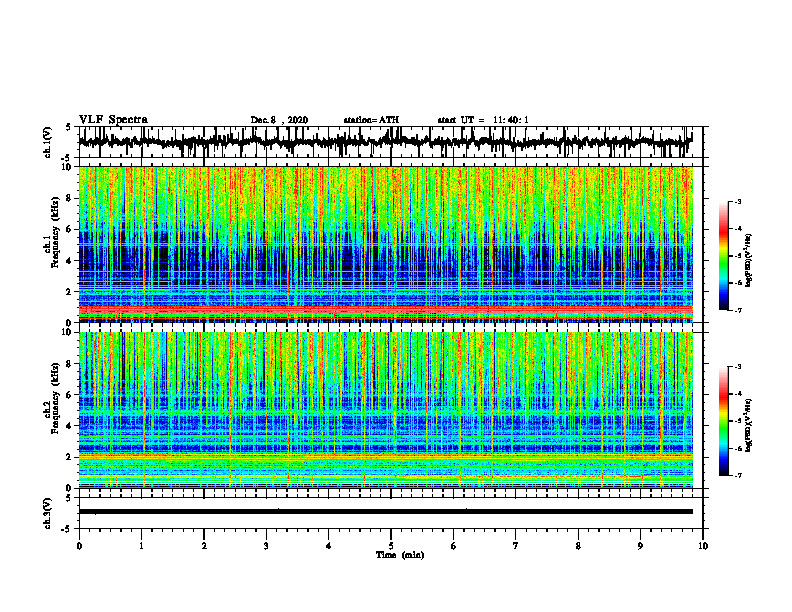Screen dimensions: 792x612
Task: Select the "8" kHz tick on ch.1 axis
Action: click(x=70, y=198)
